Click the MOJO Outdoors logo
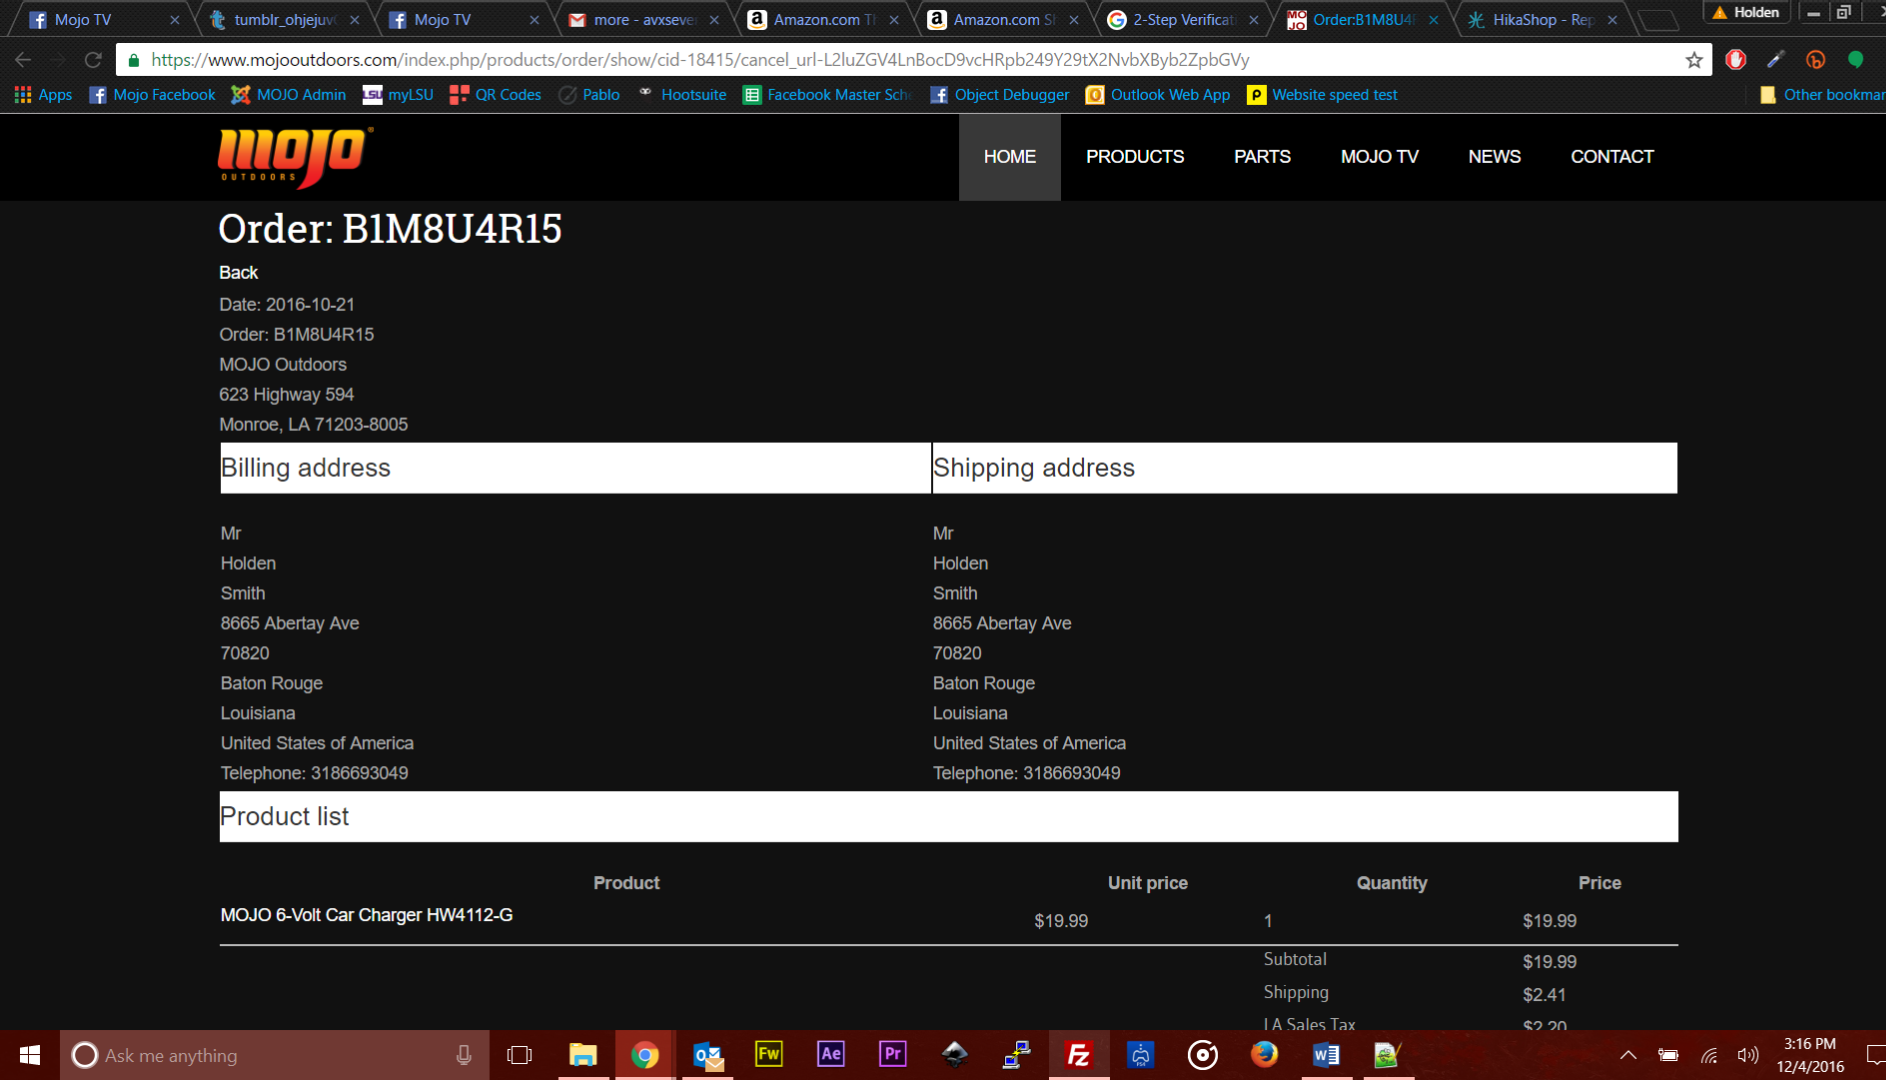This screenshot has height=1080, width=1886. pyautogui.click(x=295, y=157)
